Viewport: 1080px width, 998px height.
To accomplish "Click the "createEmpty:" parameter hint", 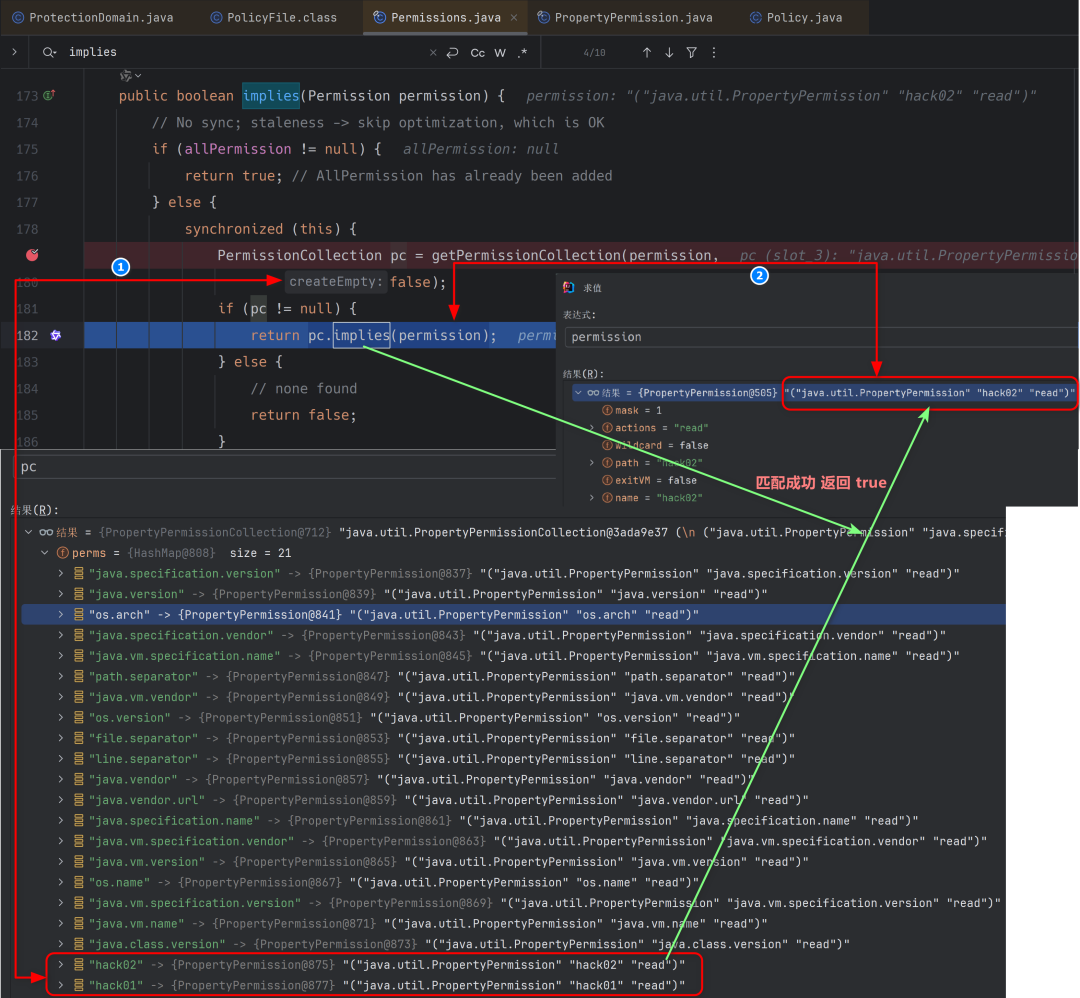I will 334,282.
